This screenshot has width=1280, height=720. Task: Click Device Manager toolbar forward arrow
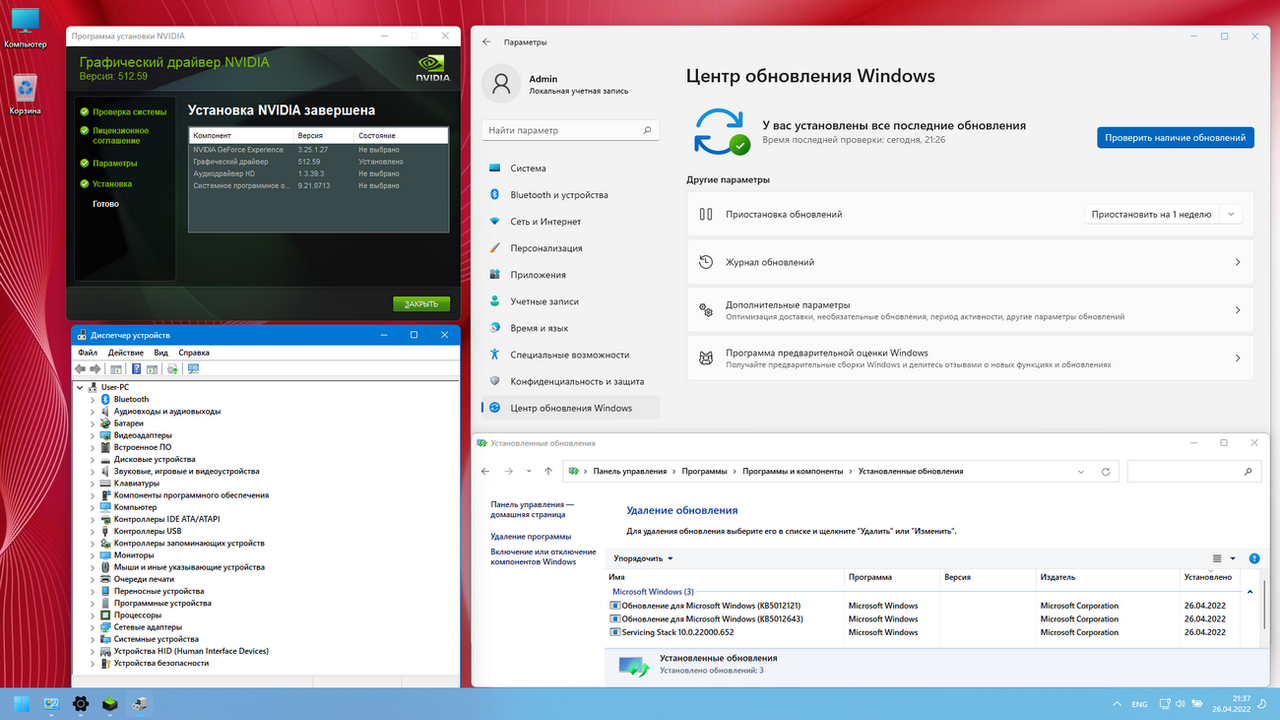tap(95, 369)
